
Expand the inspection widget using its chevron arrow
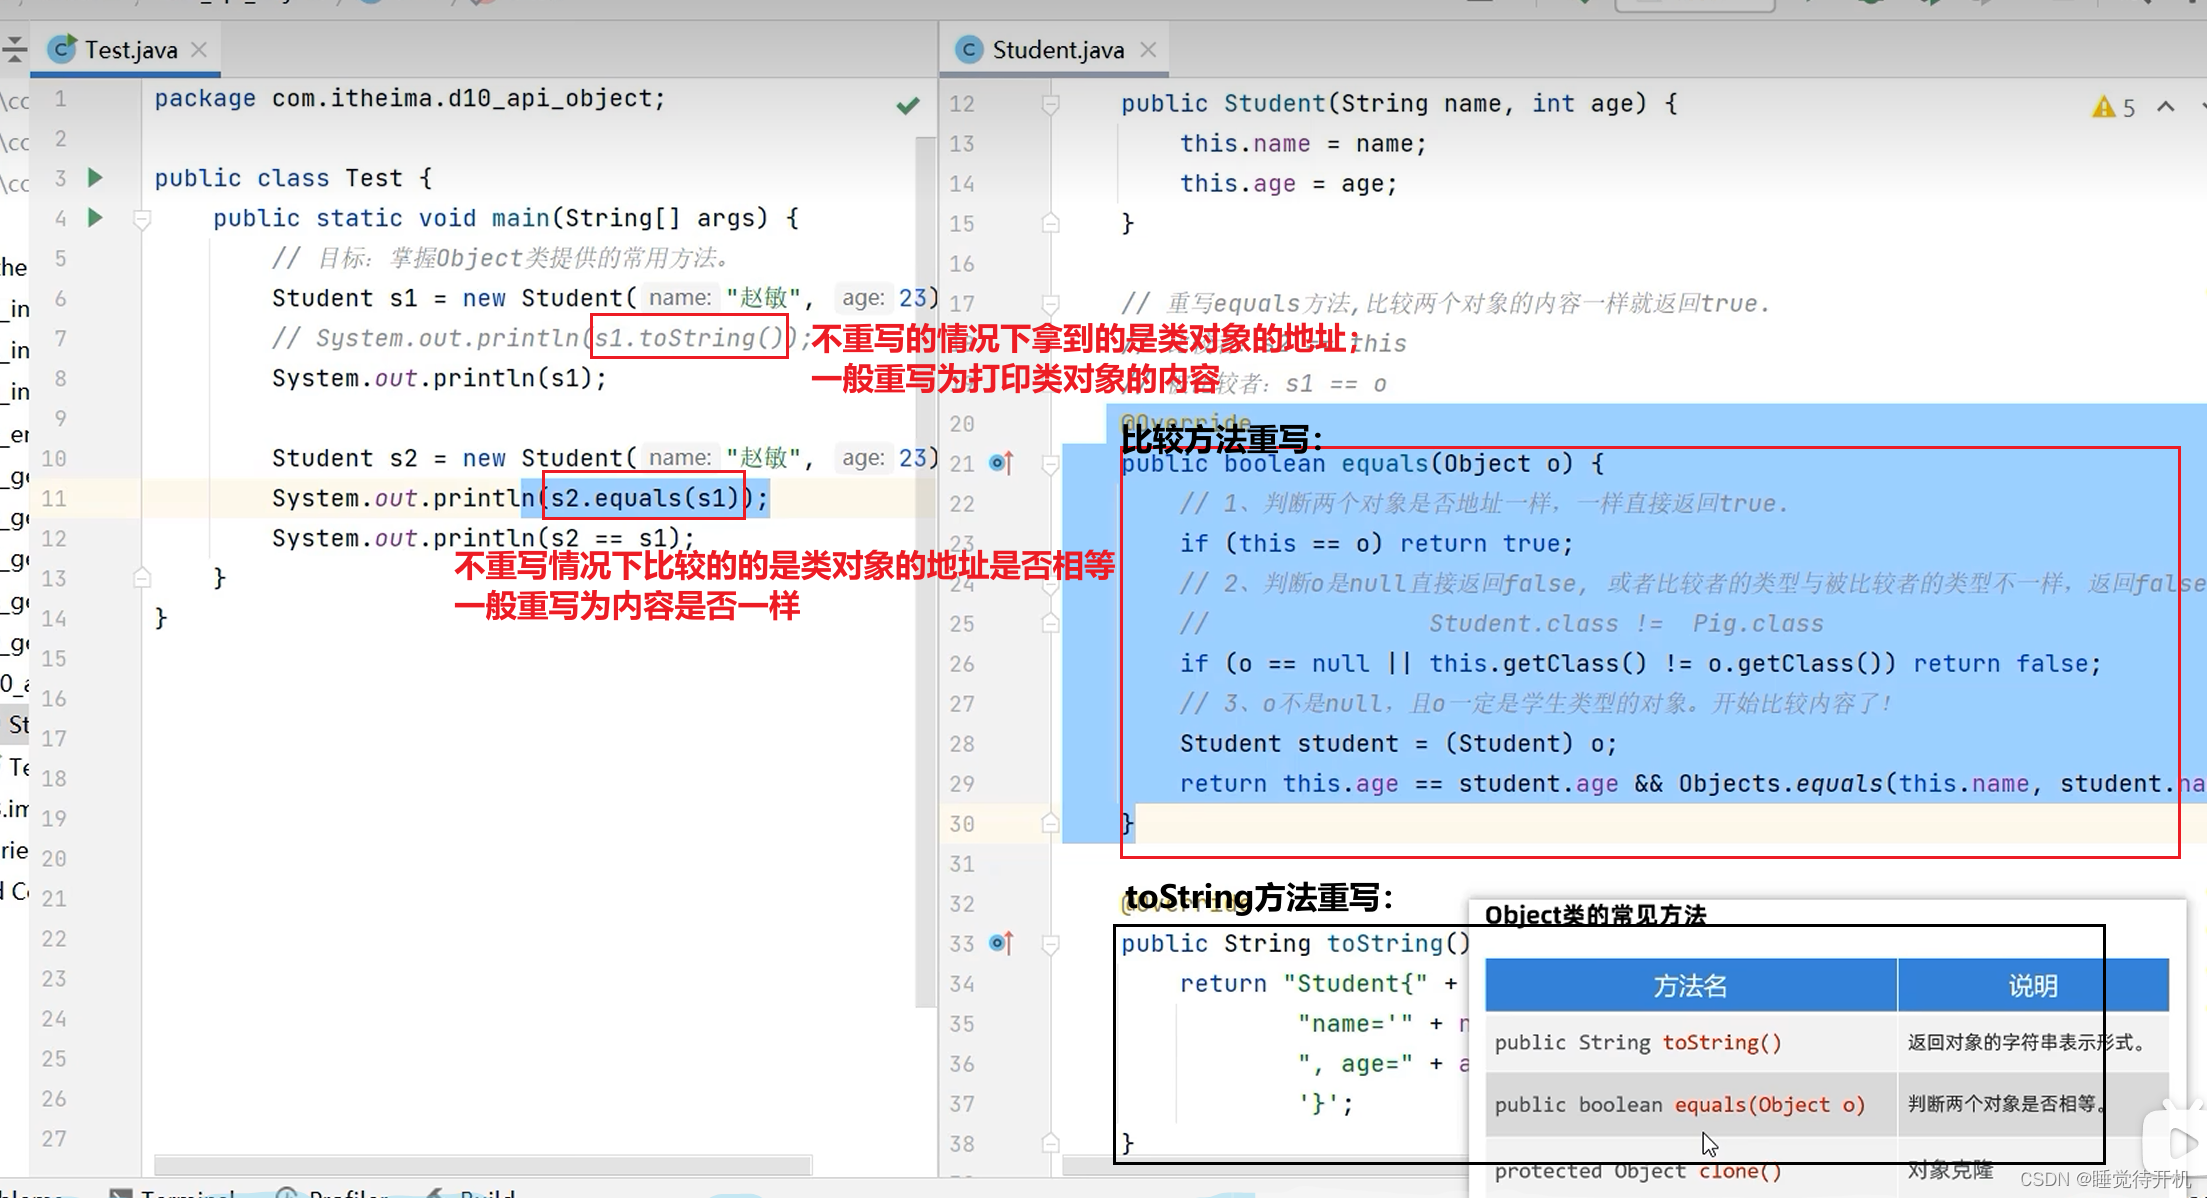2164,106
